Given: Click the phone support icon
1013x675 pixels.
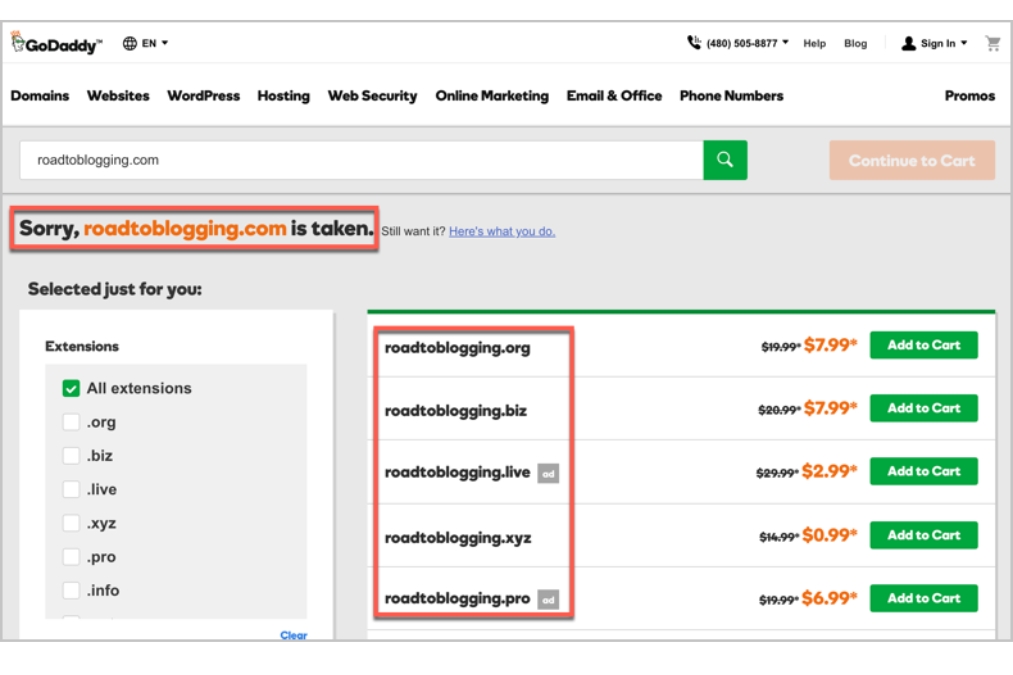Looking at the screenshot, I should coord(694,43).
